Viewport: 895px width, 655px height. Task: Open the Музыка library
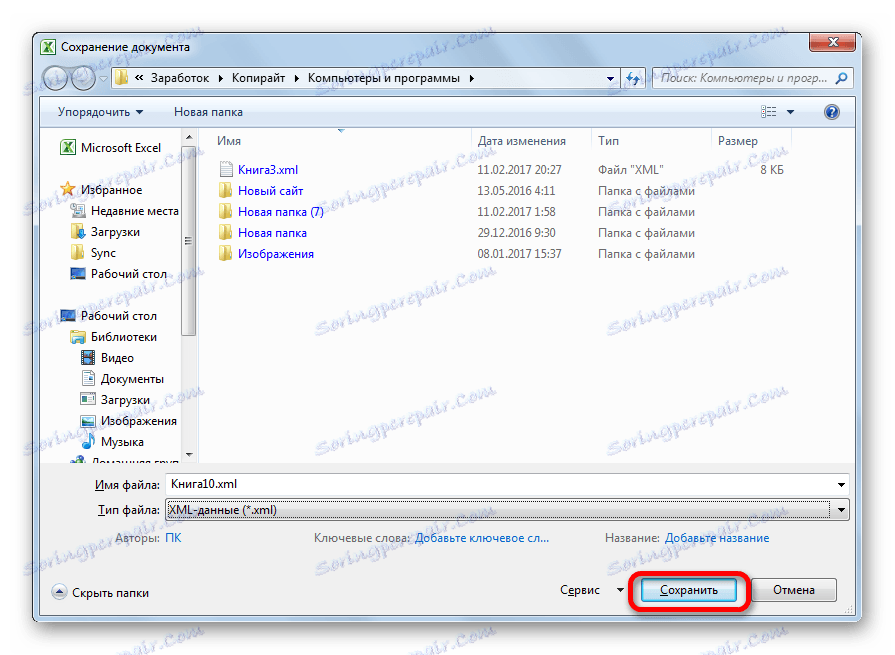[112, 442]
